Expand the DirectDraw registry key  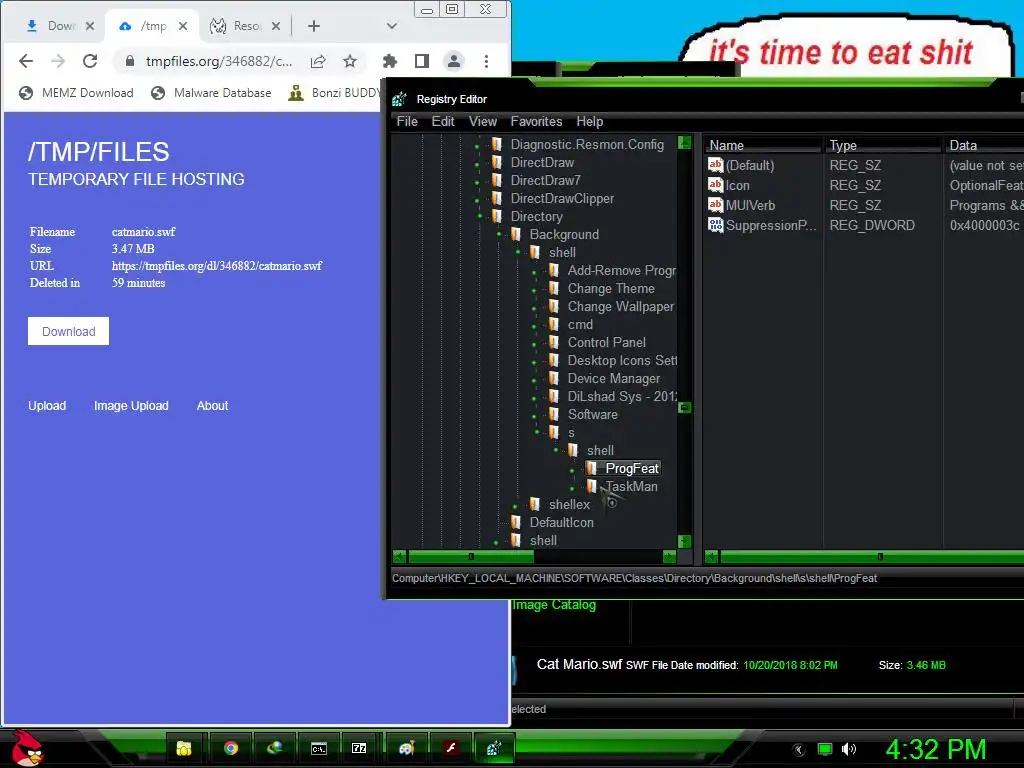pyautogui.click(x=477, y=163)
